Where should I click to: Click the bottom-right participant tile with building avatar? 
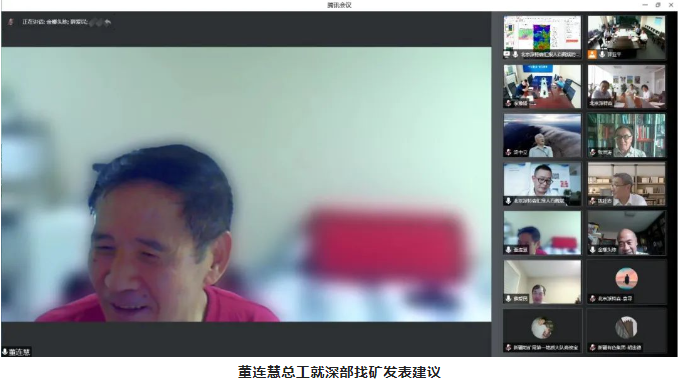(626, 330)
